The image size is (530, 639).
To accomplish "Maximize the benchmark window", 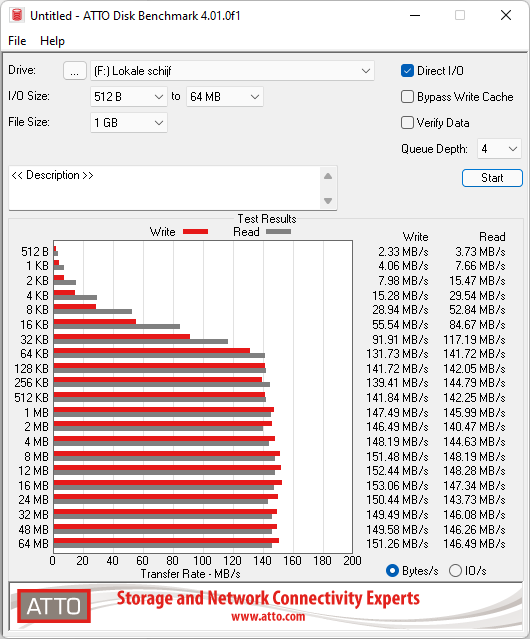I will click(460, 15).
